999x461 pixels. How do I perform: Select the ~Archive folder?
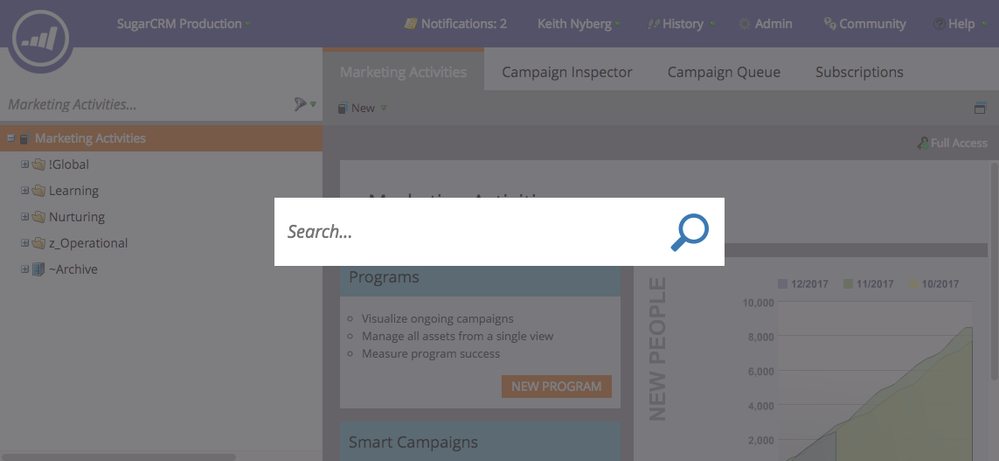(x=73, y=269)
